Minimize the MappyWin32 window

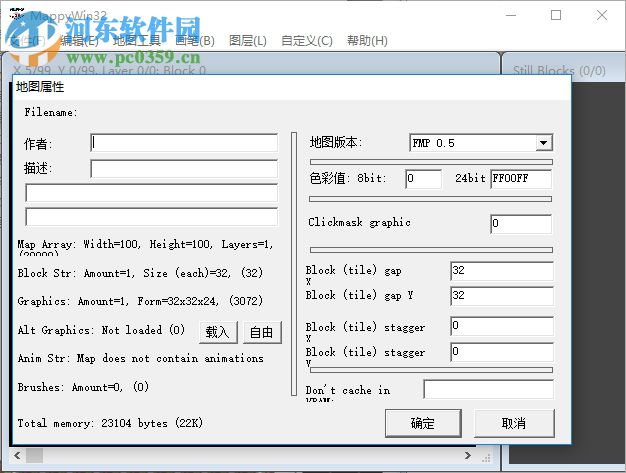pos(511,15)
